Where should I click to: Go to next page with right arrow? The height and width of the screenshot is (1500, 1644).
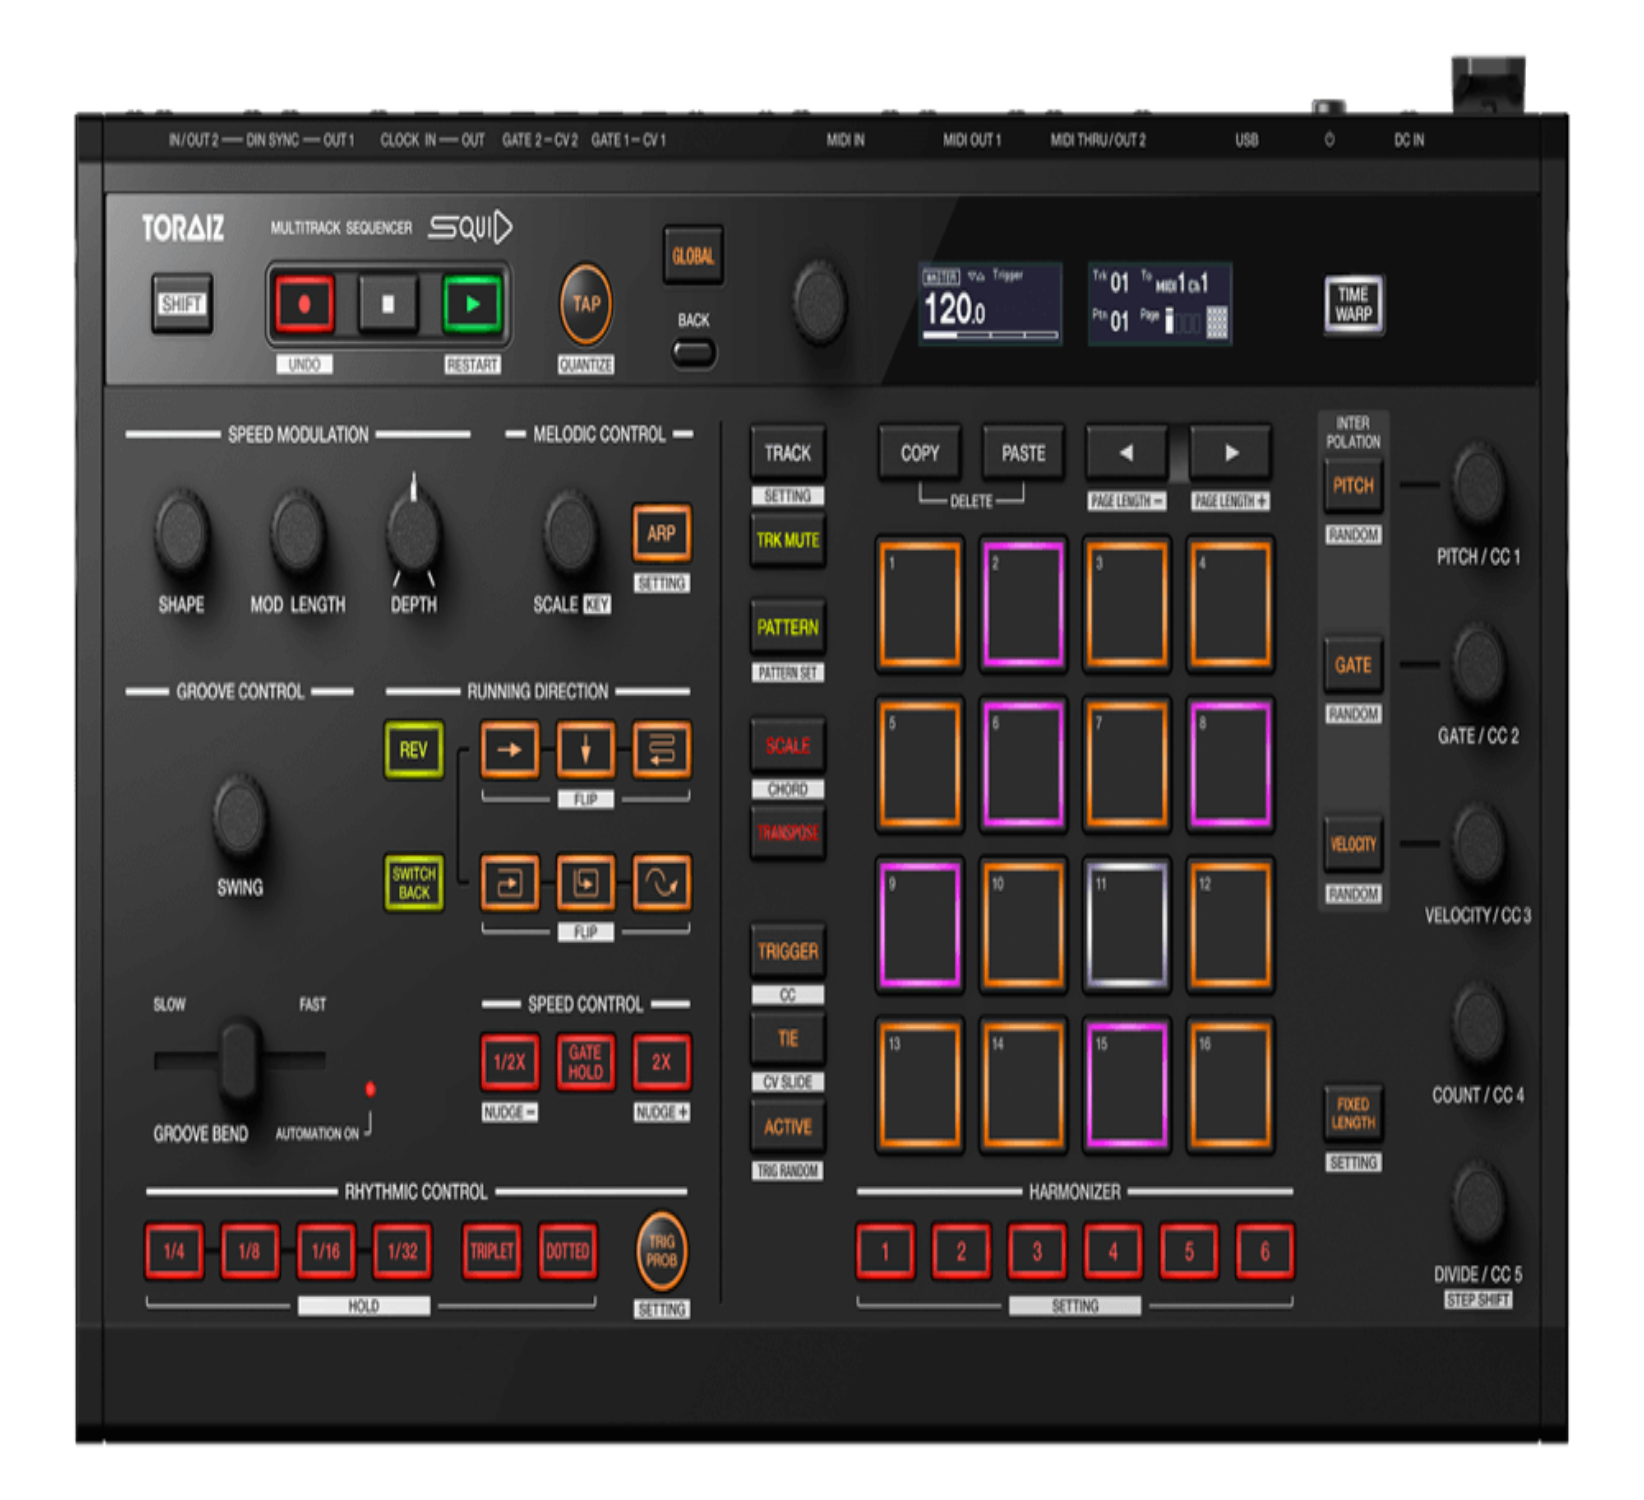[x=1231, y=453]
